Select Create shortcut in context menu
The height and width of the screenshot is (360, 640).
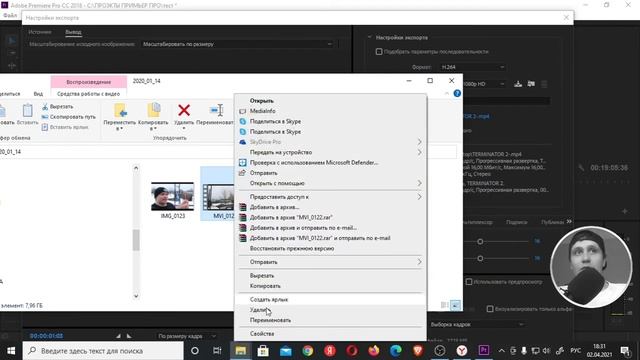(331, 300)
